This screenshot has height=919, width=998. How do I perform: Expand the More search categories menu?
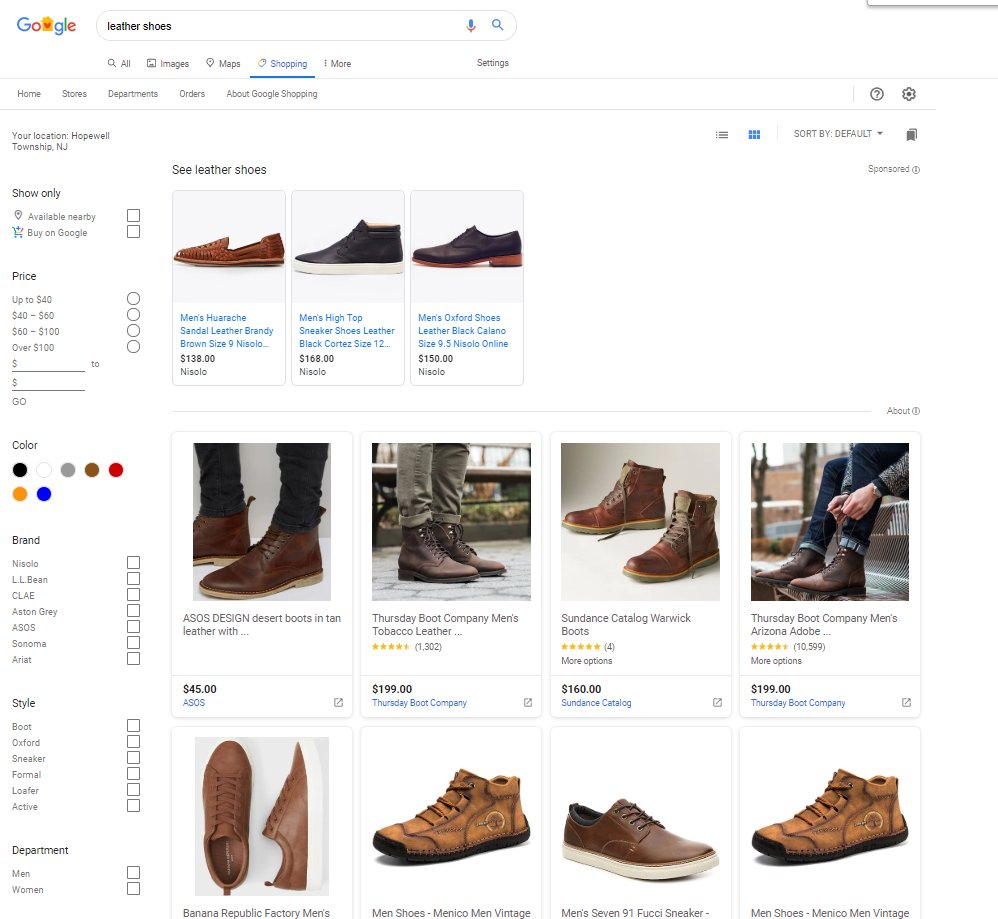coord(336,63)
